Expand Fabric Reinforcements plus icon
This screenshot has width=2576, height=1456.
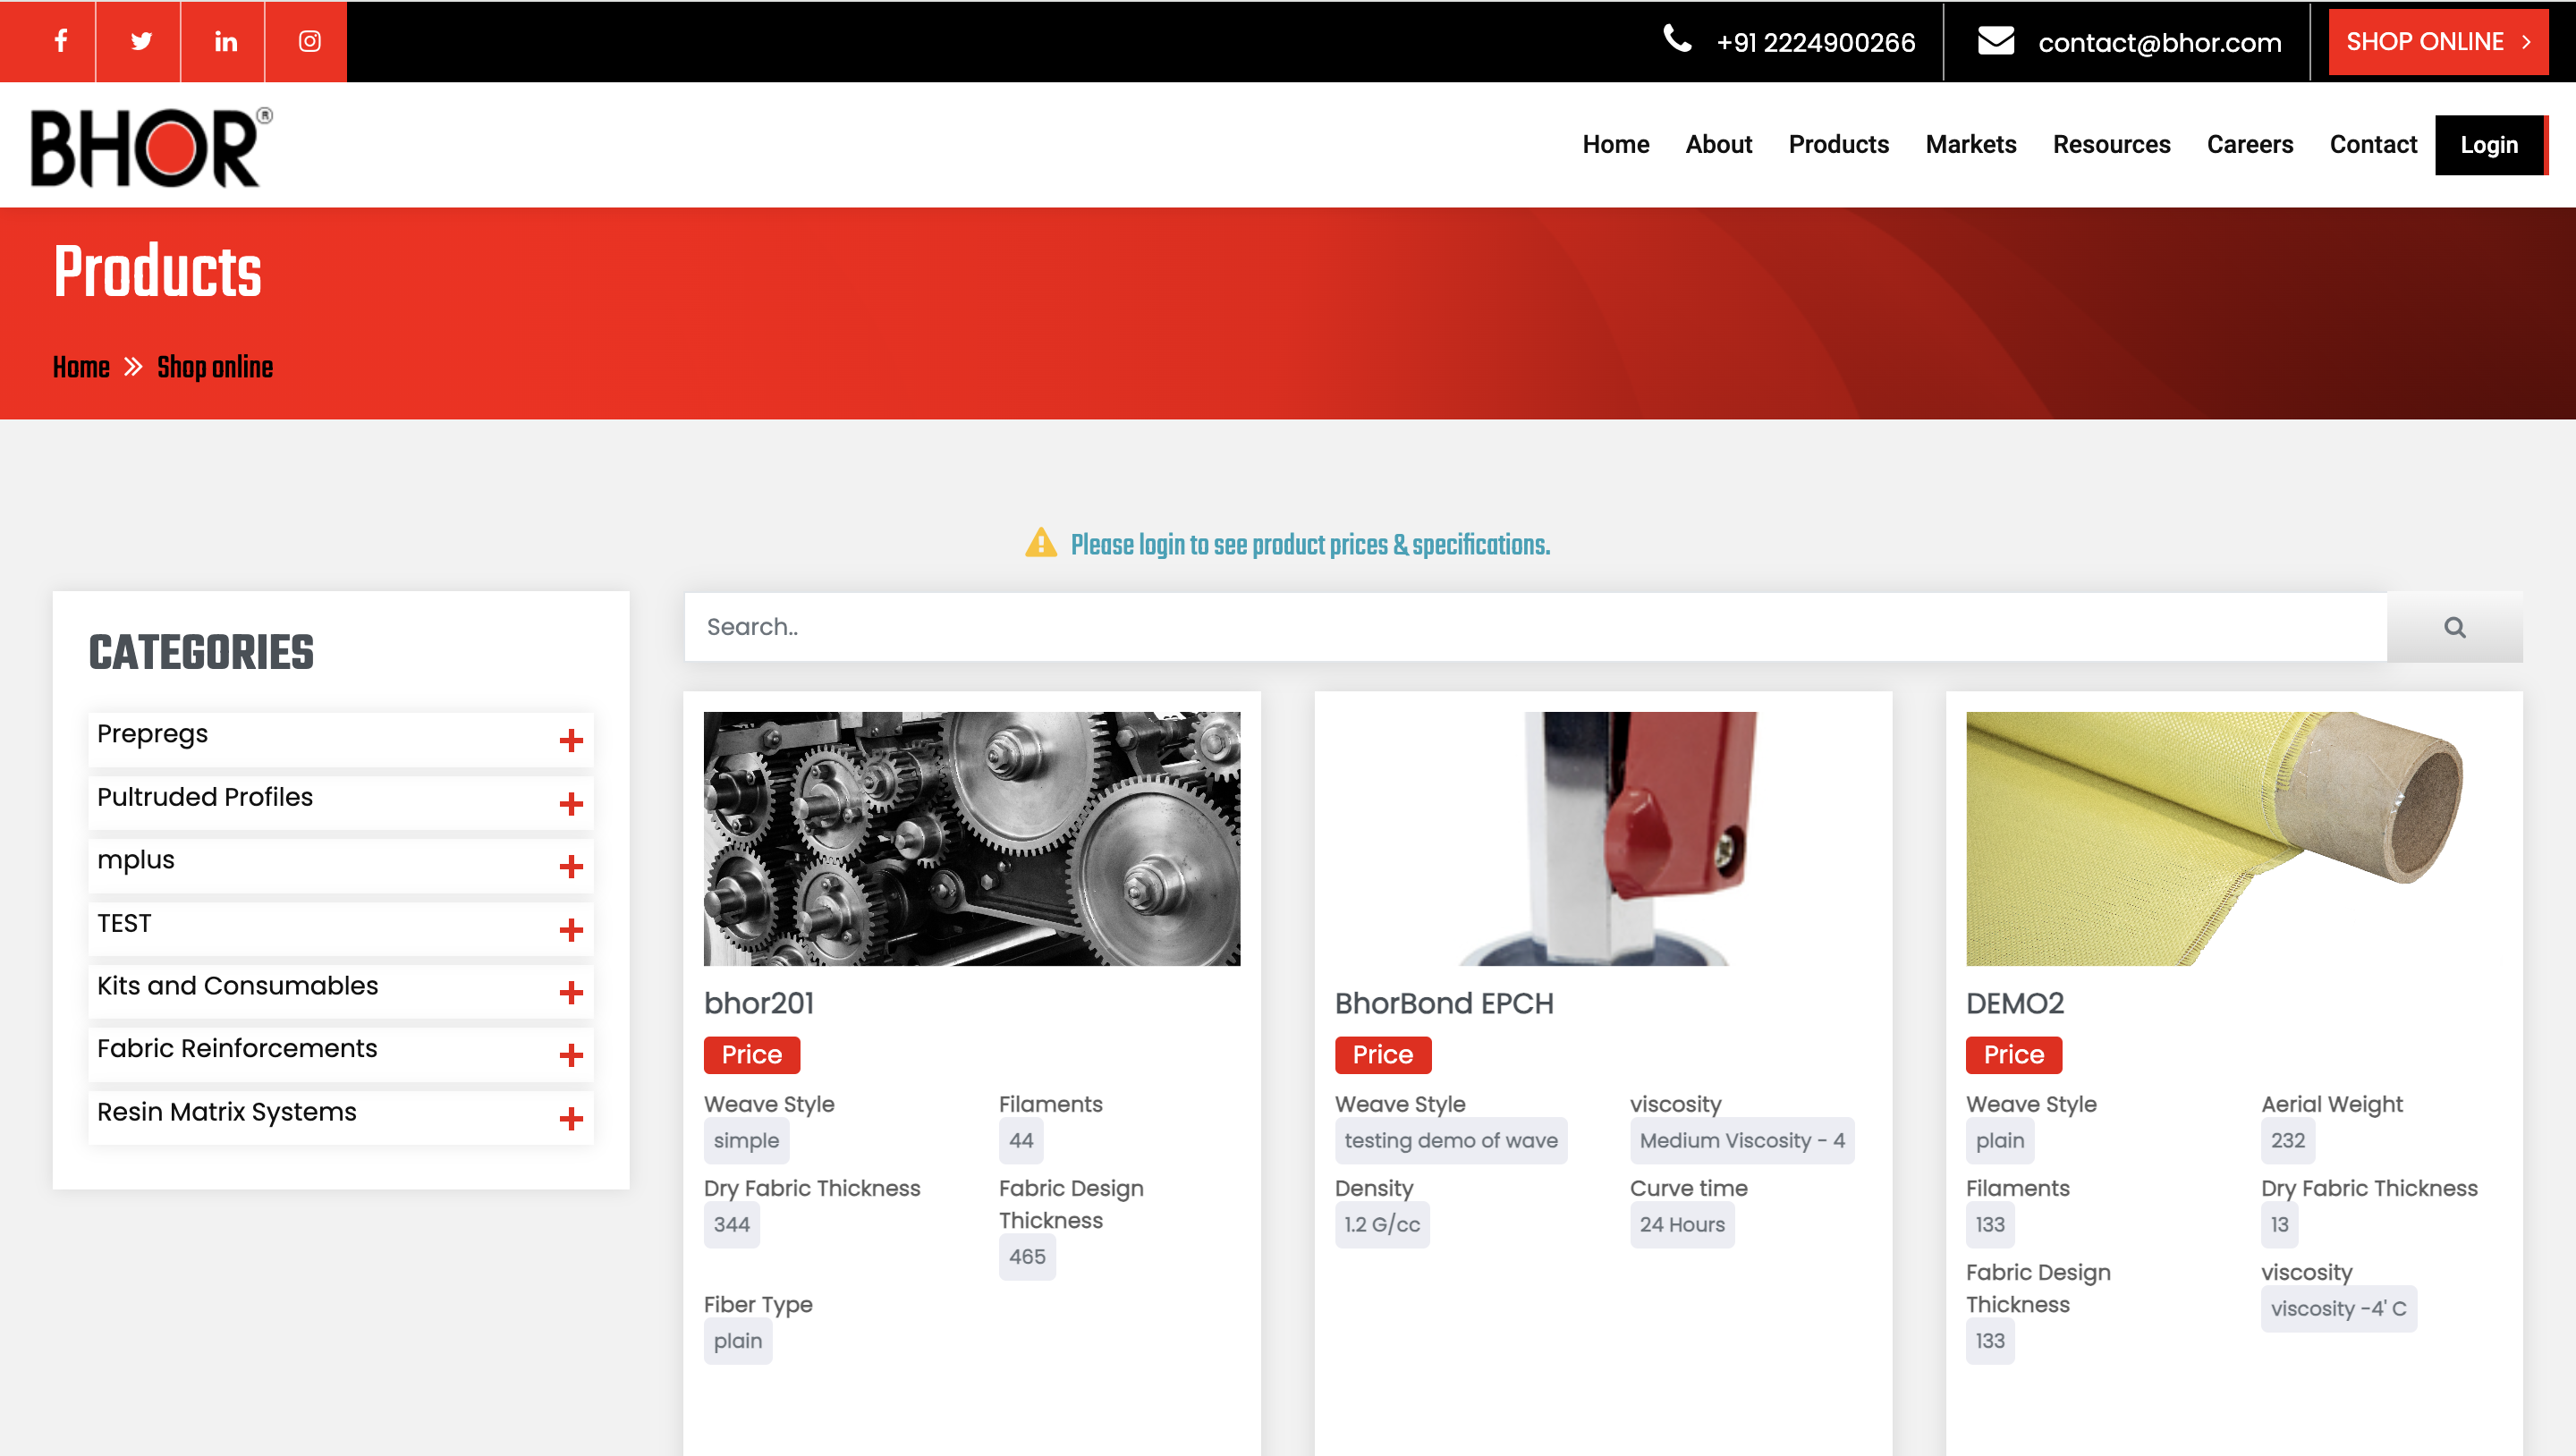point(571,1055)
